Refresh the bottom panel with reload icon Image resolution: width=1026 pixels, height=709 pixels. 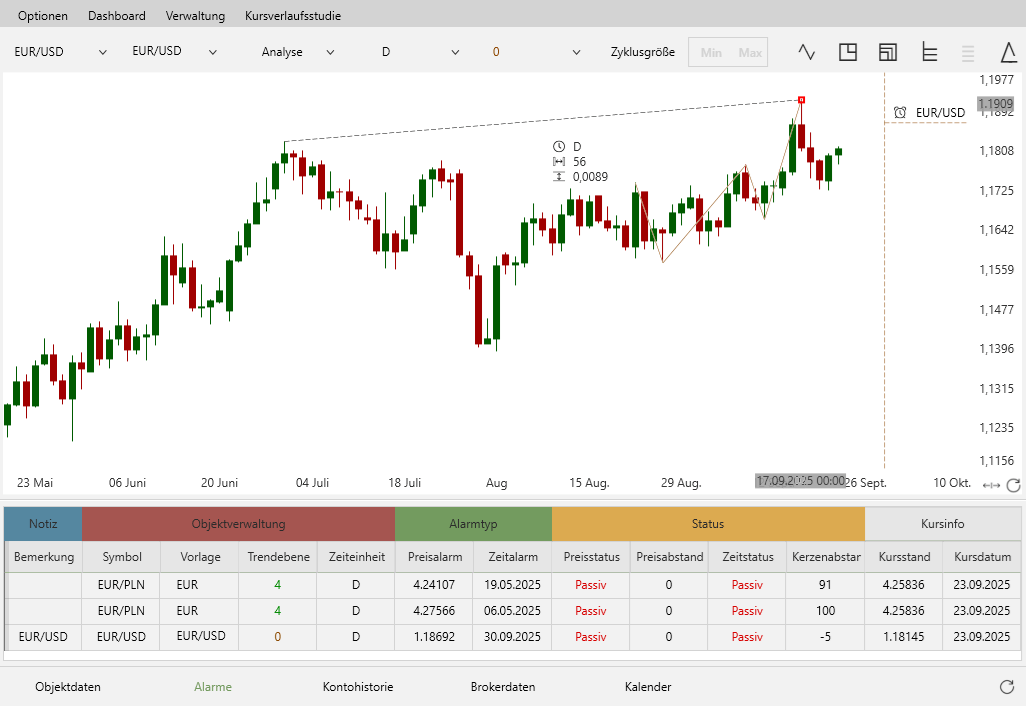coord(1007,687)
